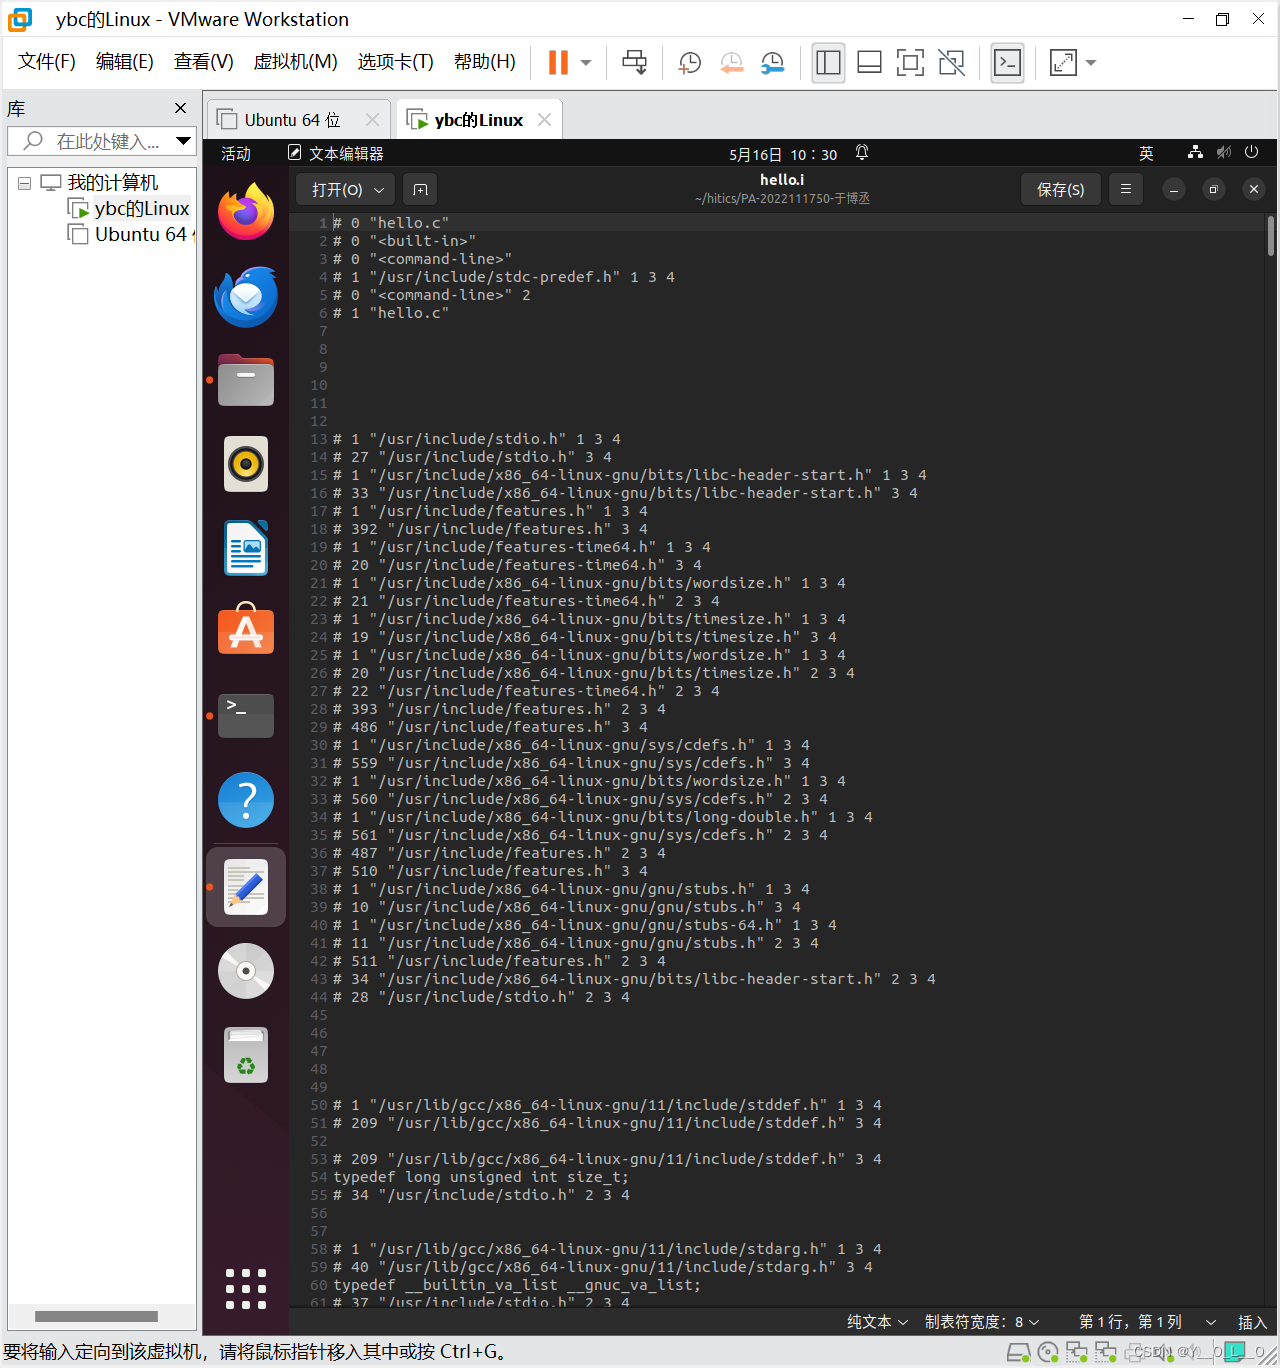Open the Terminal from dock
The width and height of the screenshot is (1280, 1368).
click(x=246, y=716)
